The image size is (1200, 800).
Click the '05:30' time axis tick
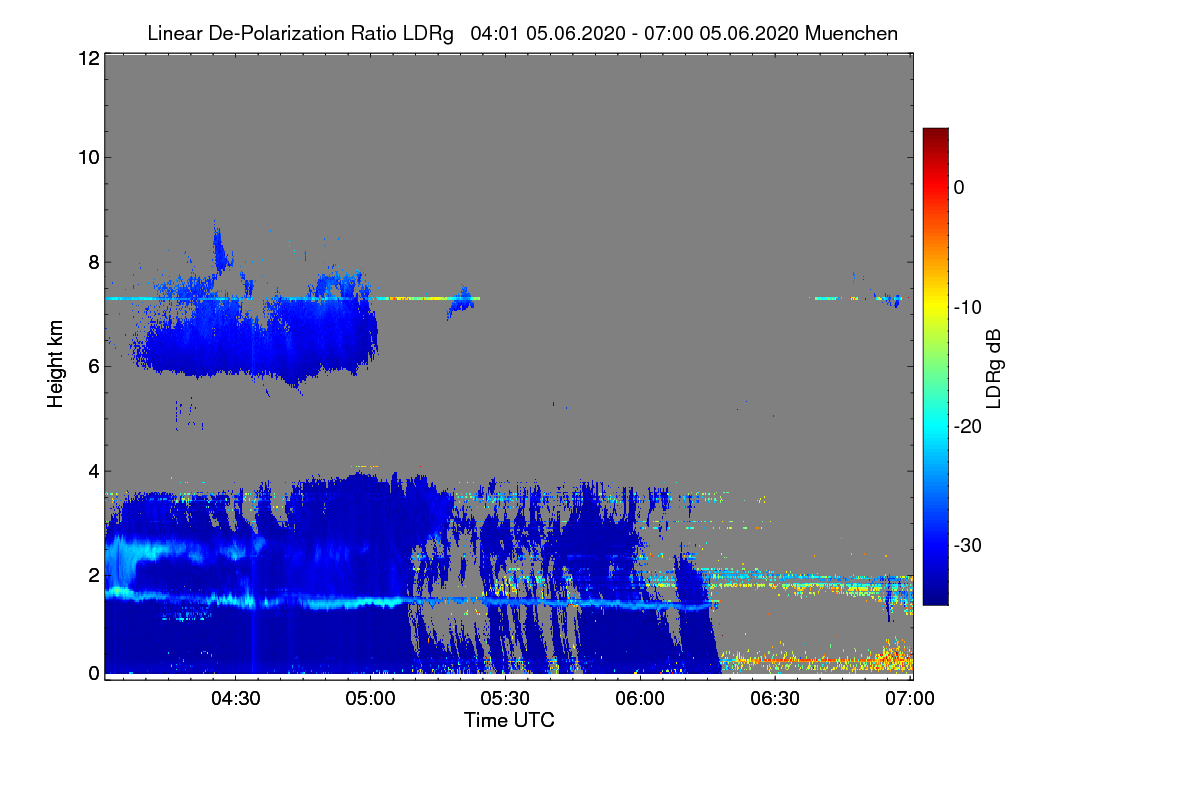pos(506,698)
